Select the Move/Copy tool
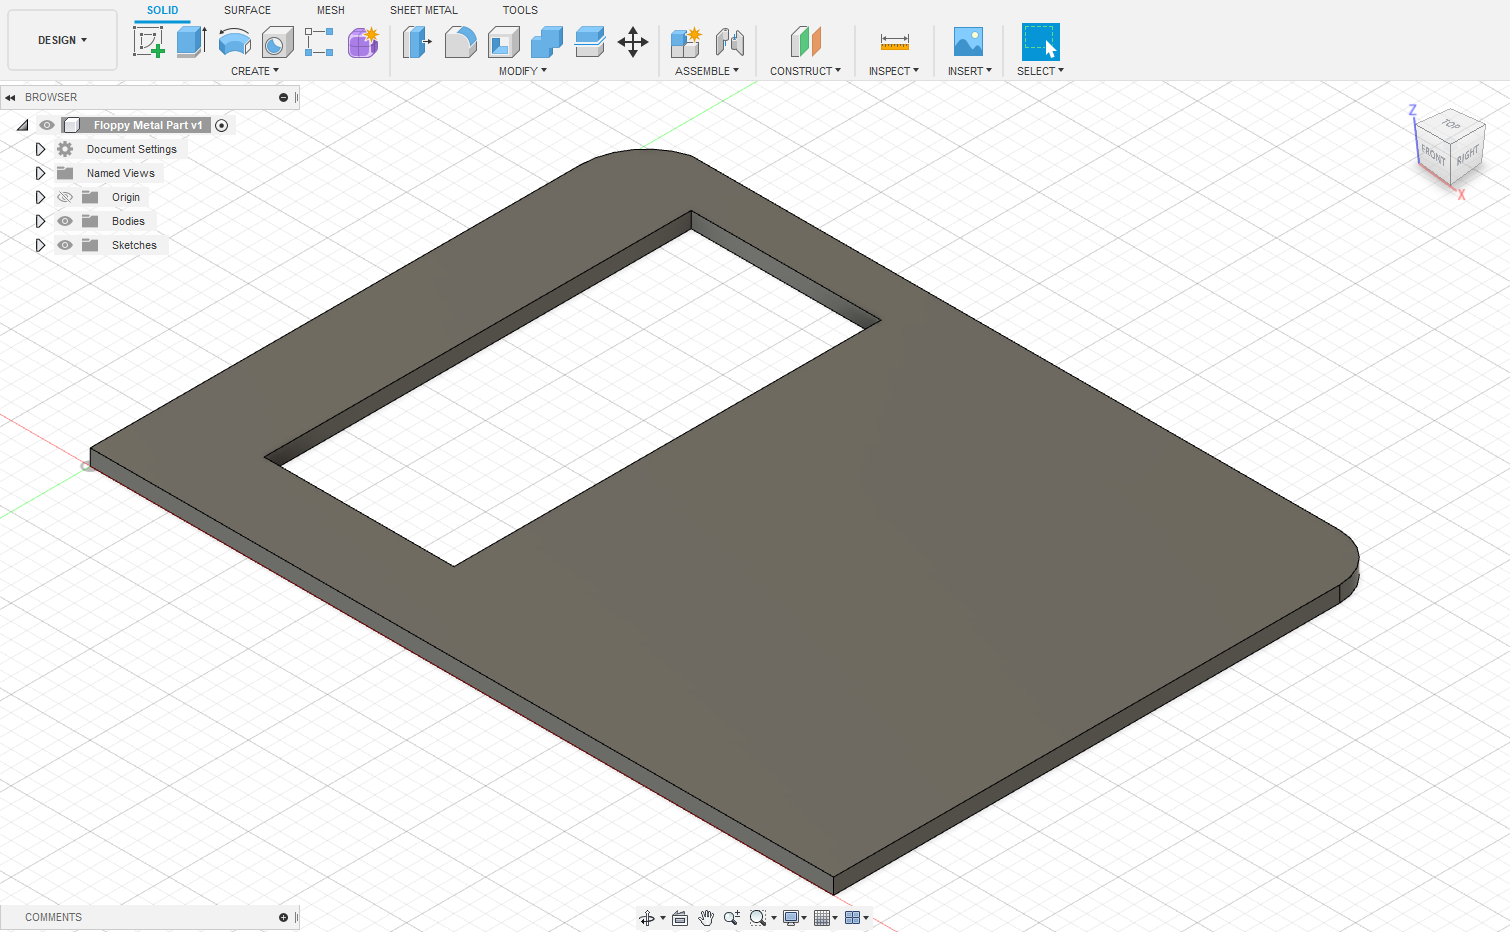 633,42
